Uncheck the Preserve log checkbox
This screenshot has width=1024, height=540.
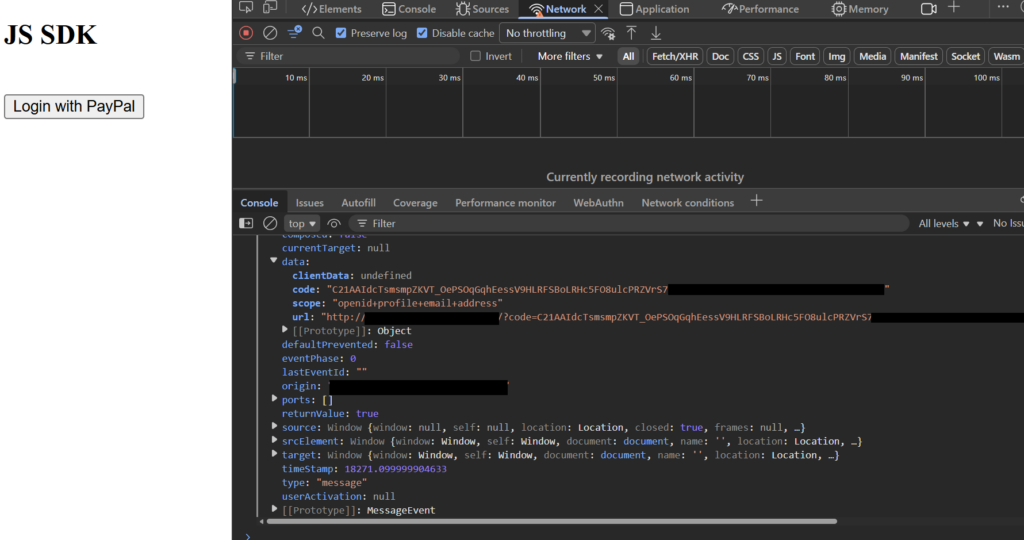pyautogui.click(x=342, y=33)
